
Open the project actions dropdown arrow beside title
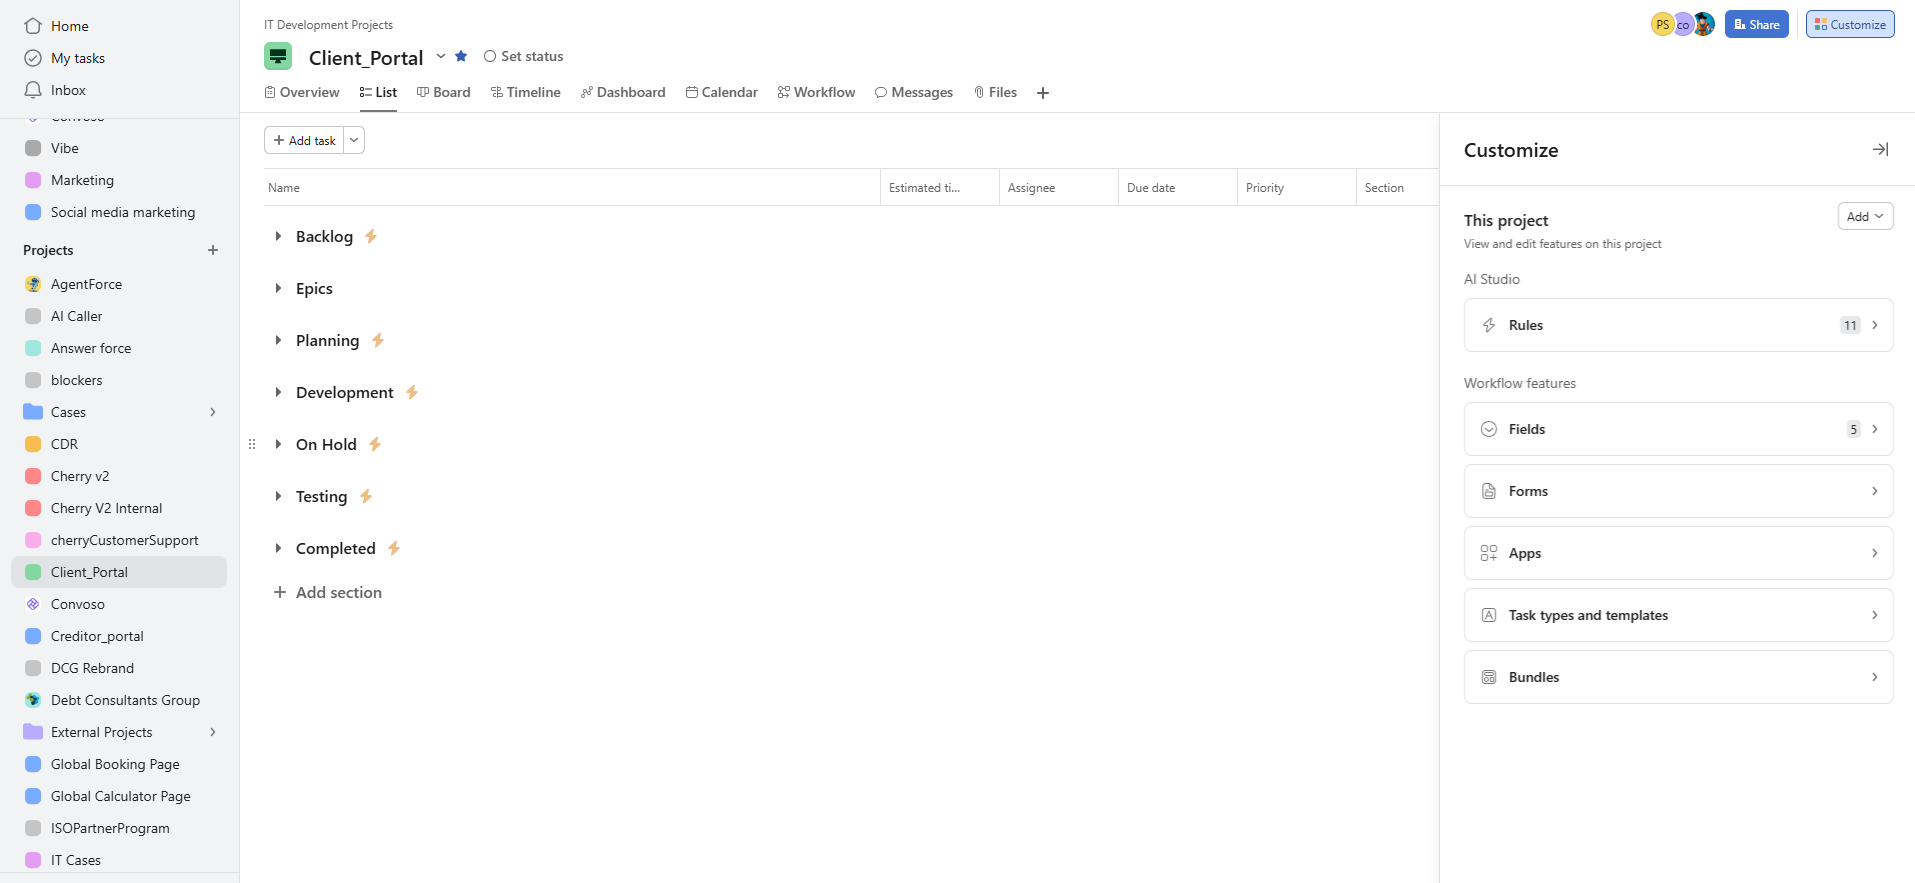click(x=441, y=56)
